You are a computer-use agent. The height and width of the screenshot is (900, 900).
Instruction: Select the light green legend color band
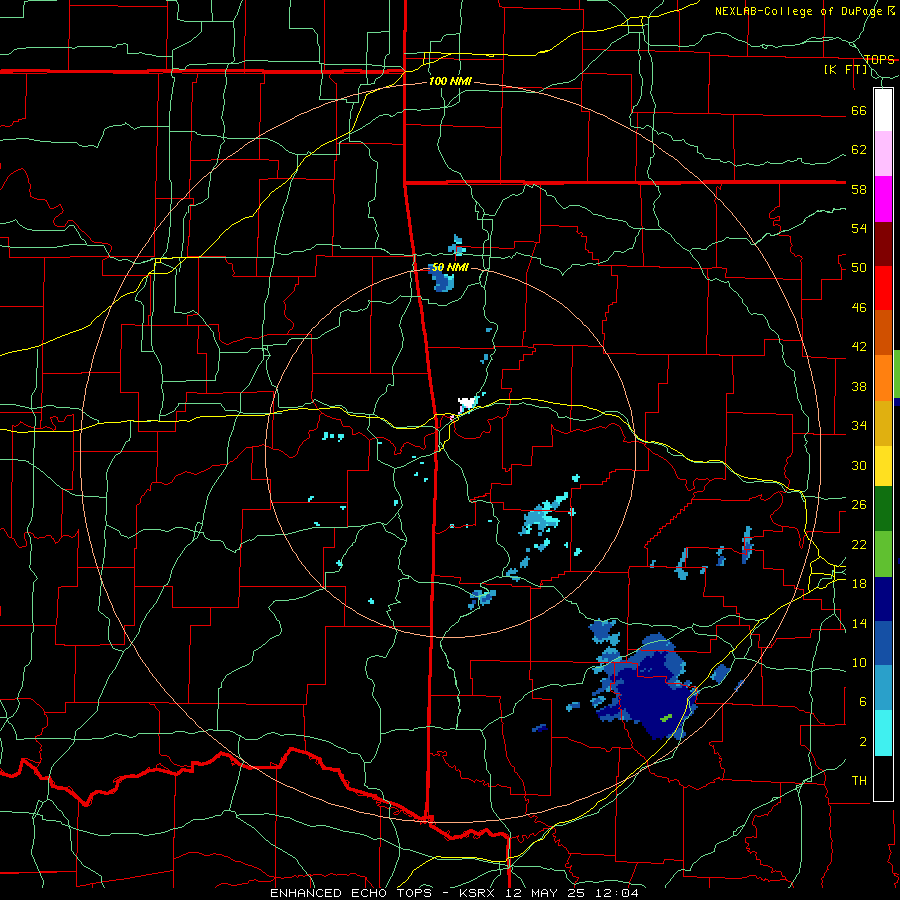click(883, 554)
